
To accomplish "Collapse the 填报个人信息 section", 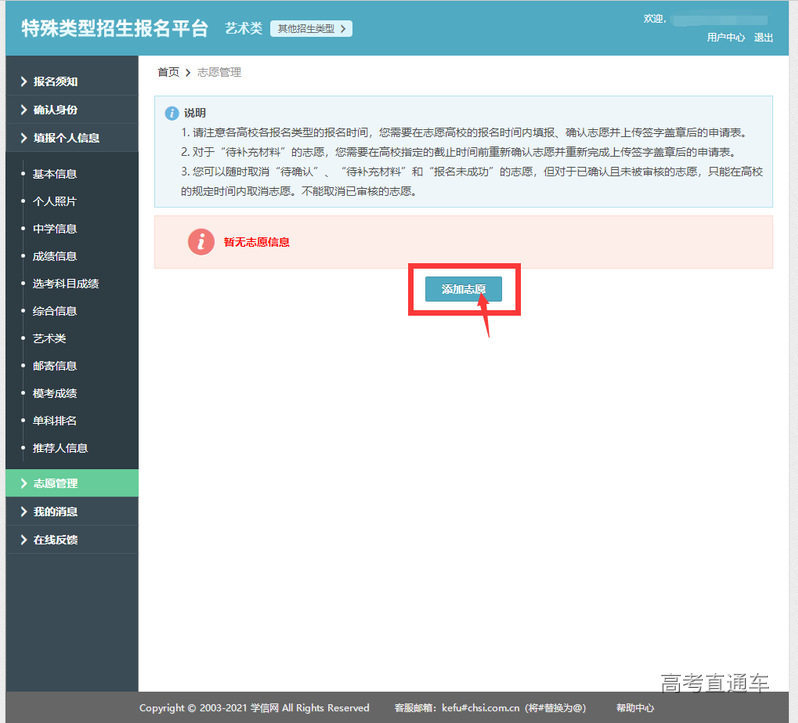I will click(x=66, y=138).
